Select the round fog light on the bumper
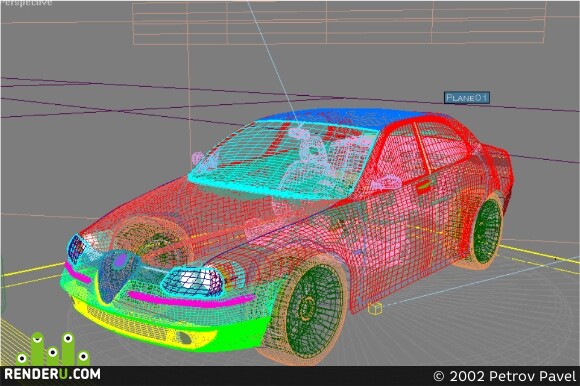 click(x=183, y=338)
